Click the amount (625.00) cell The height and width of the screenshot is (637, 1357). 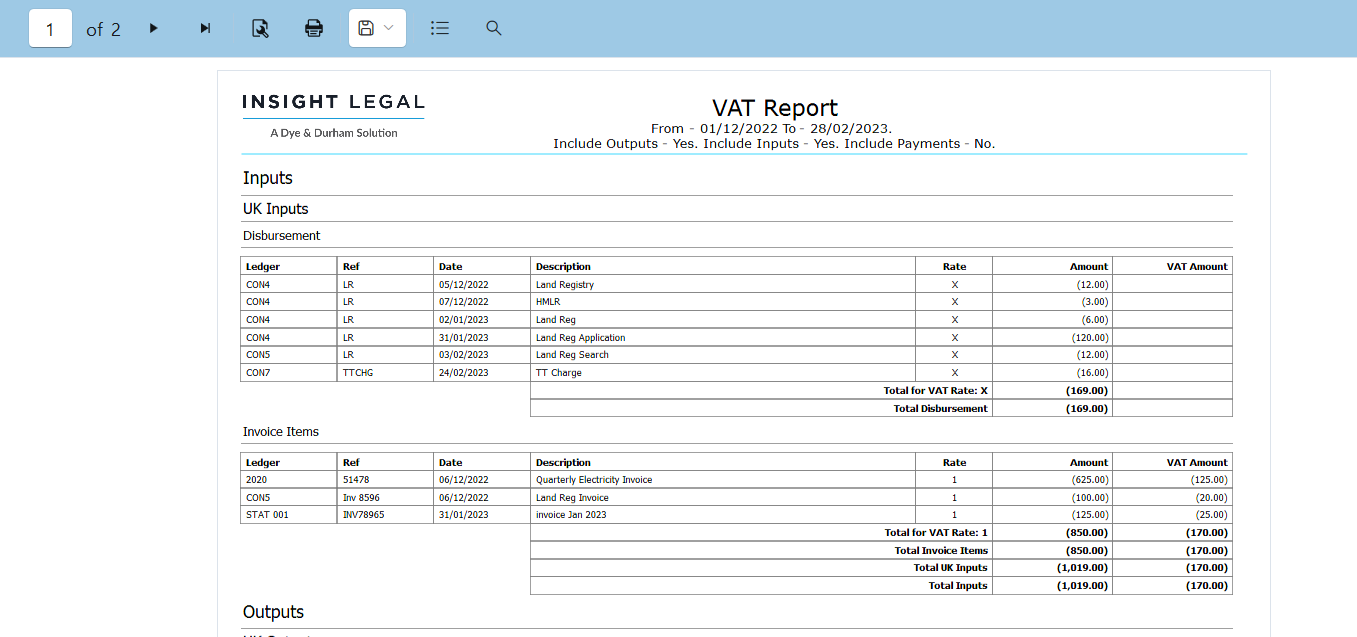click(x=1053, y=480)
